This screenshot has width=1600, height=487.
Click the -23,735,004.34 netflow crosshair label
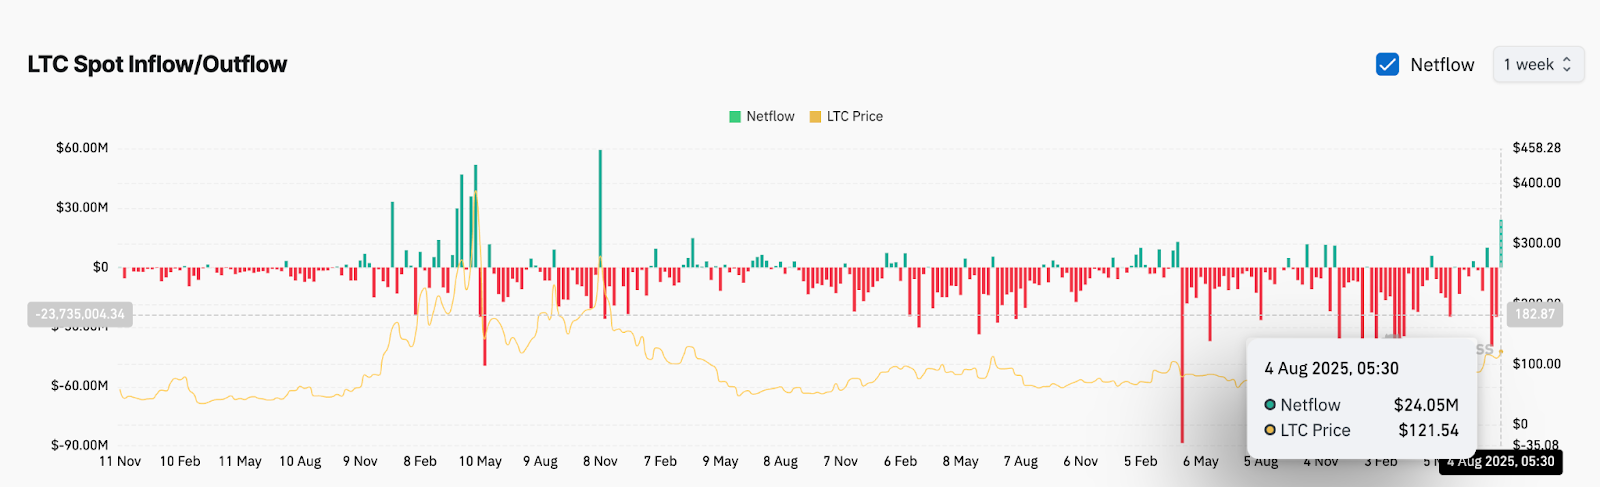80,314
